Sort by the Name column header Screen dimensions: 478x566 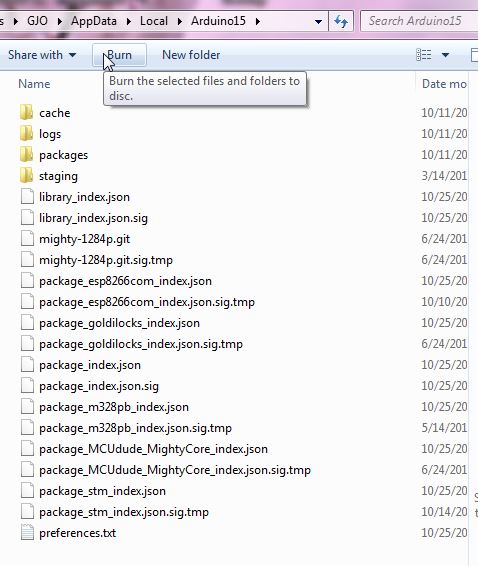[34, 84]
